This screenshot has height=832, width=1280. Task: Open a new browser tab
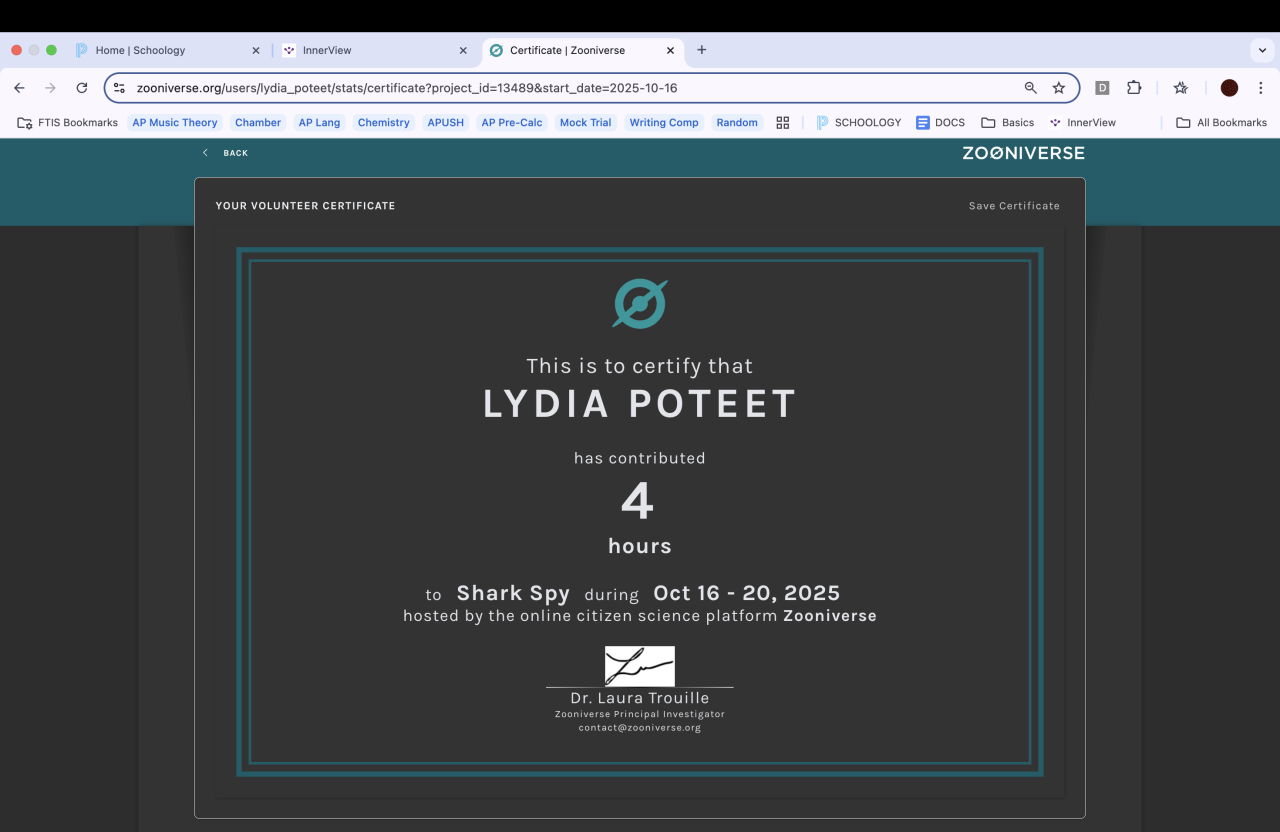(702, 50)
